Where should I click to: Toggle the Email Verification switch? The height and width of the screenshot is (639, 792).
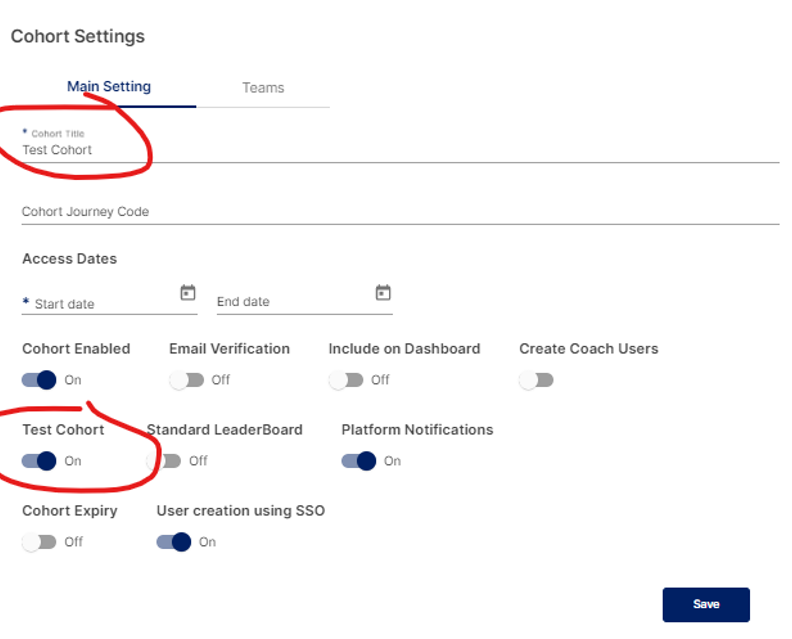186,380
